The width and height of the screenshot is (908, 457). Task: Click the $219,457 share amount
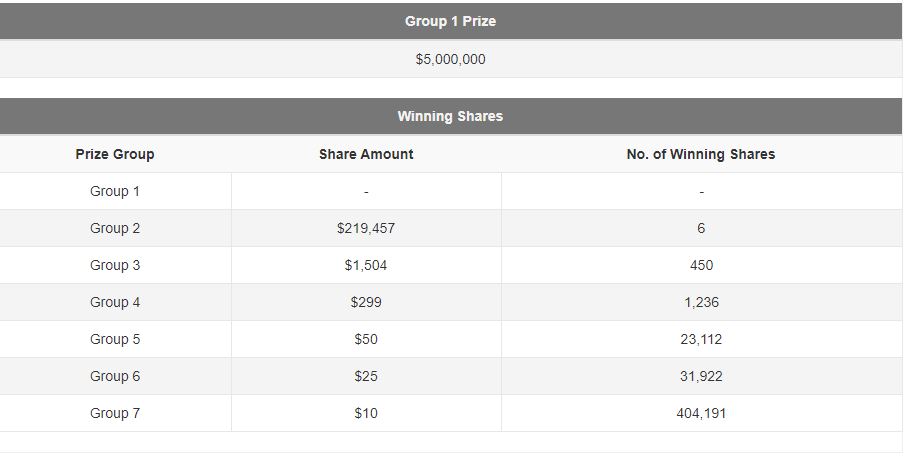point(366,228)
